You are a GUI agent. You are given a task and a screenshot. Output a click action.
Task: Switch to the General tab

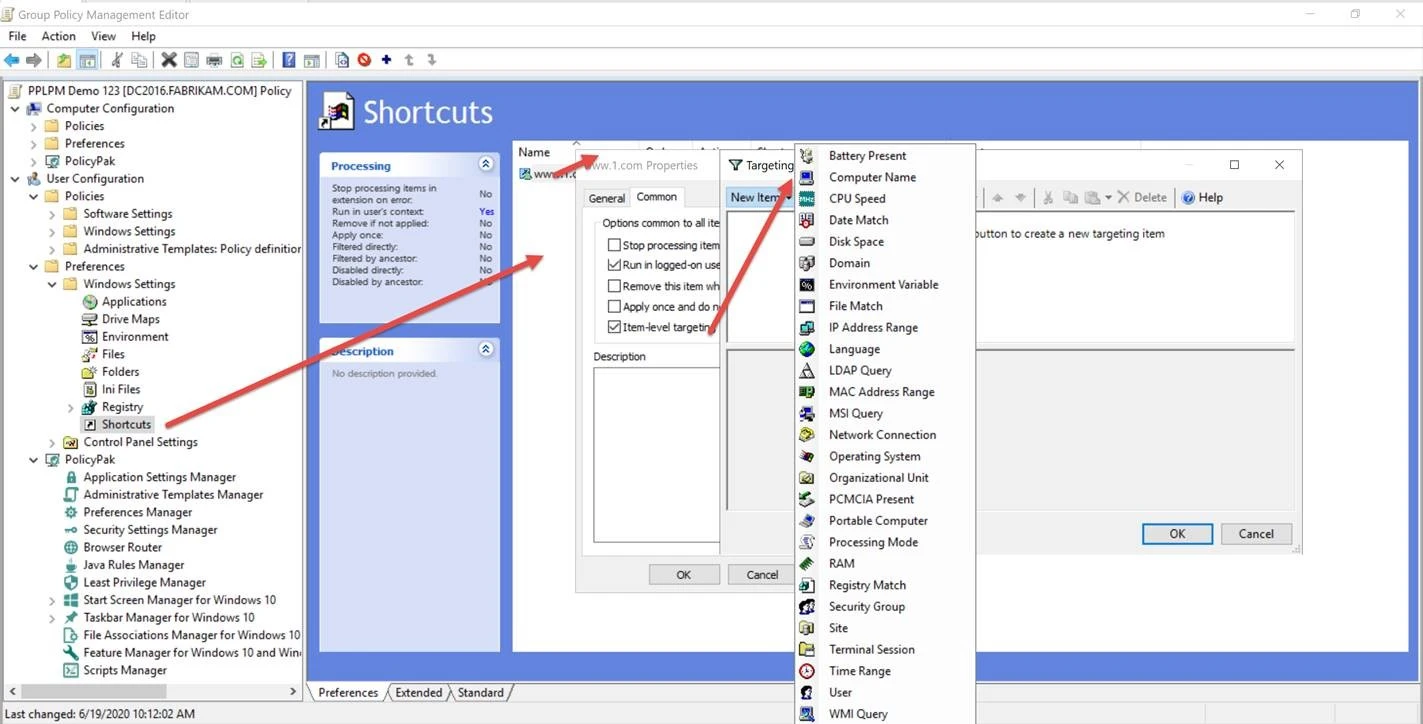click(606, 198)
